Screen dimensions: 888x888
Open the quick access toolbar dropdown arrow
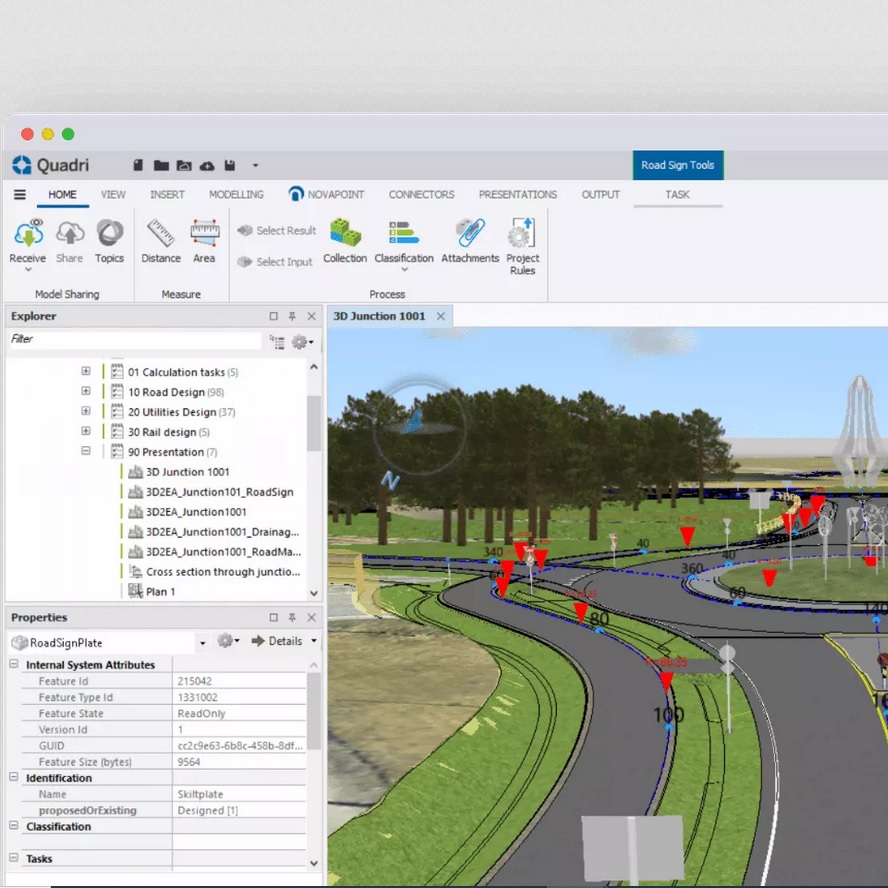click(x=255, y=165)
